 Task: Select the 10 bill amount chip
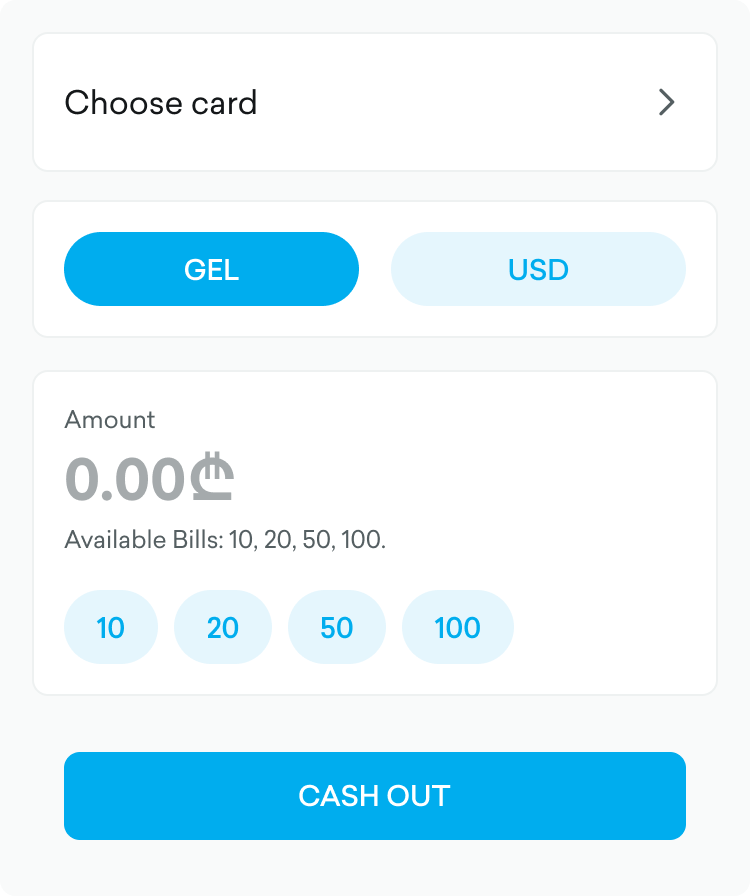pyautogui.click(x=111, y=627)
